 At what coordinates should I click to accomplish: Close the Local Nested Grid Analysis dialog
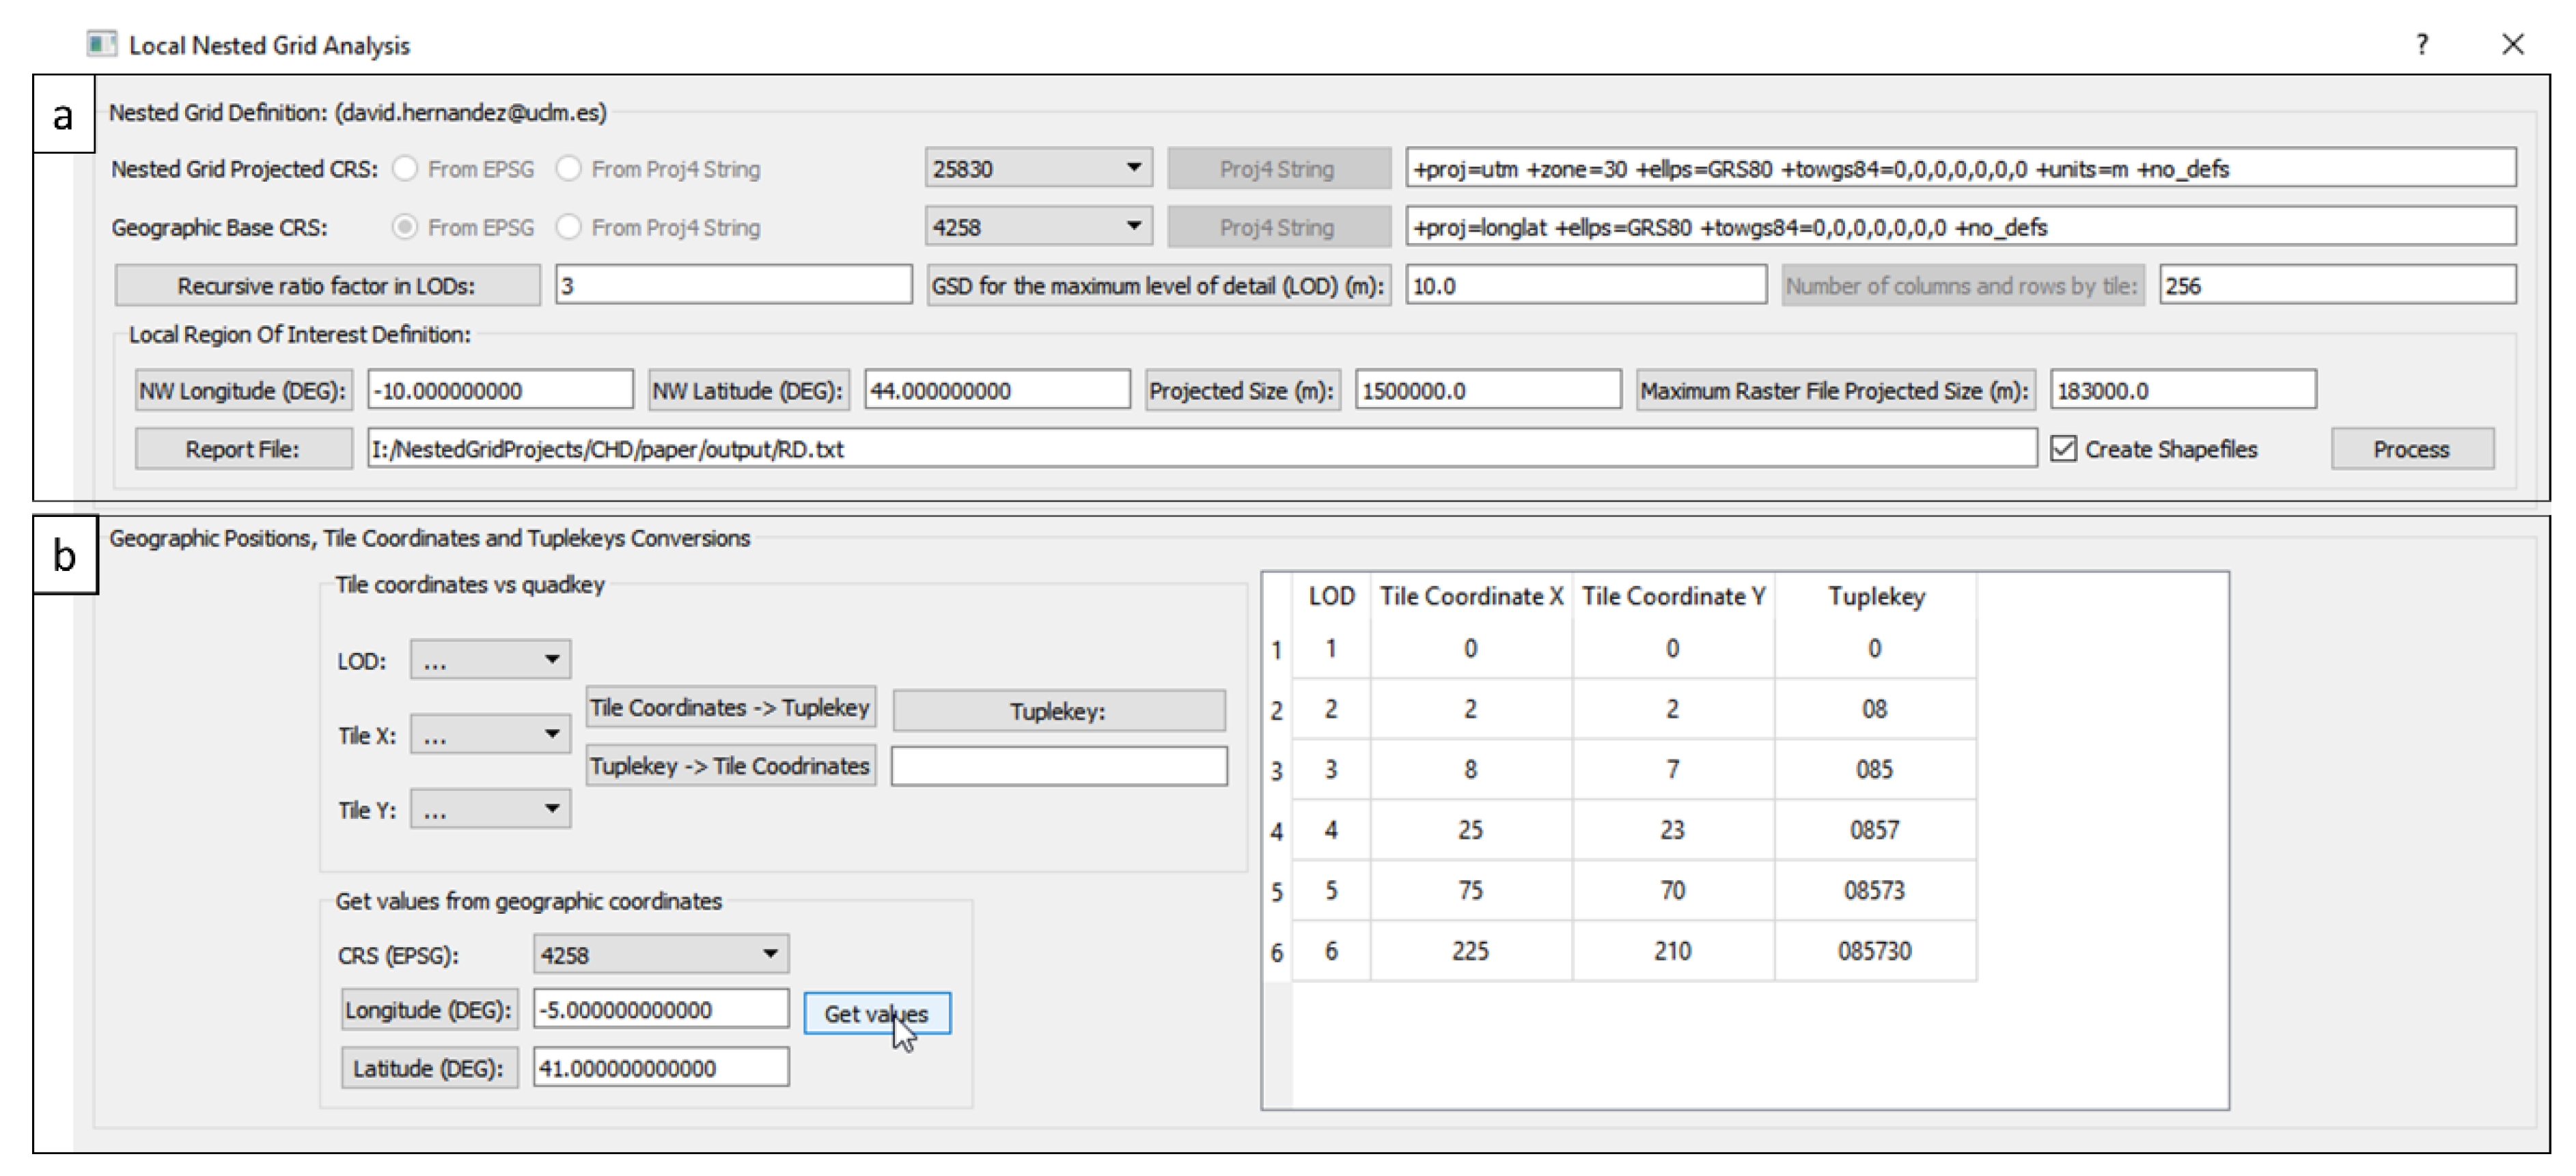2512,44
